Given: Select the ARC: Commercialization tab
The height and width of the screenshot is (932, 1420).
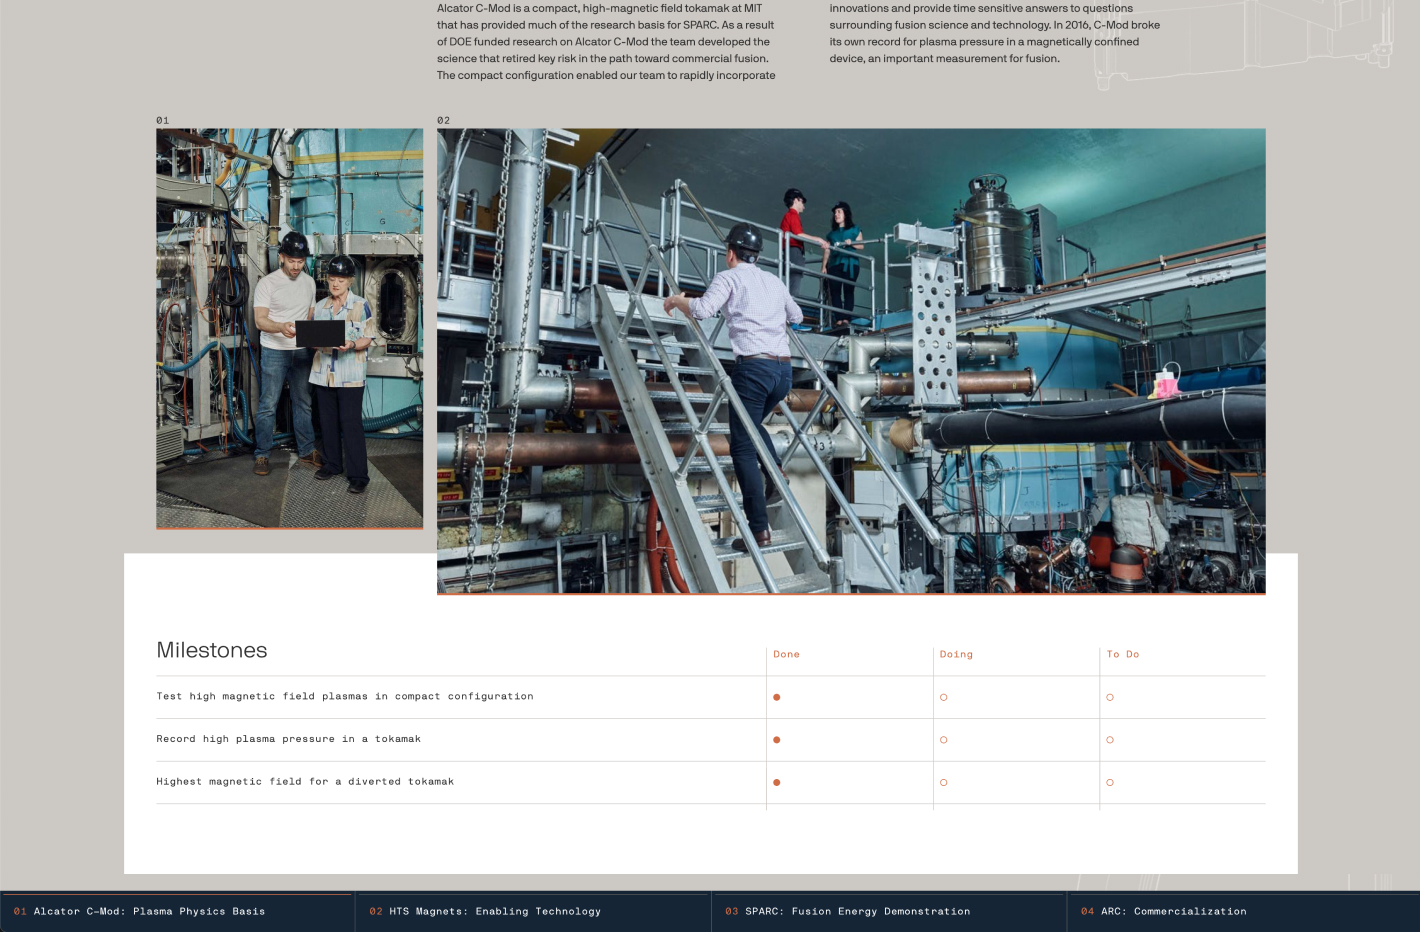Looking at the screenshot, I should point(1244,912).
